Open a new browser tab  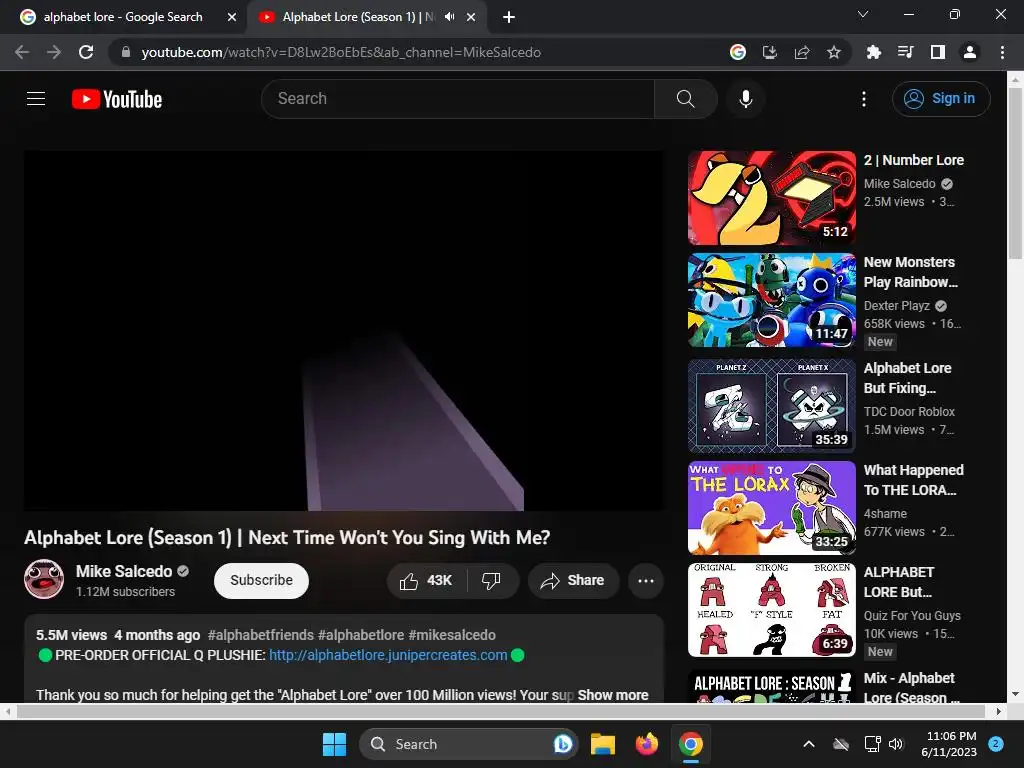point(509,18)
